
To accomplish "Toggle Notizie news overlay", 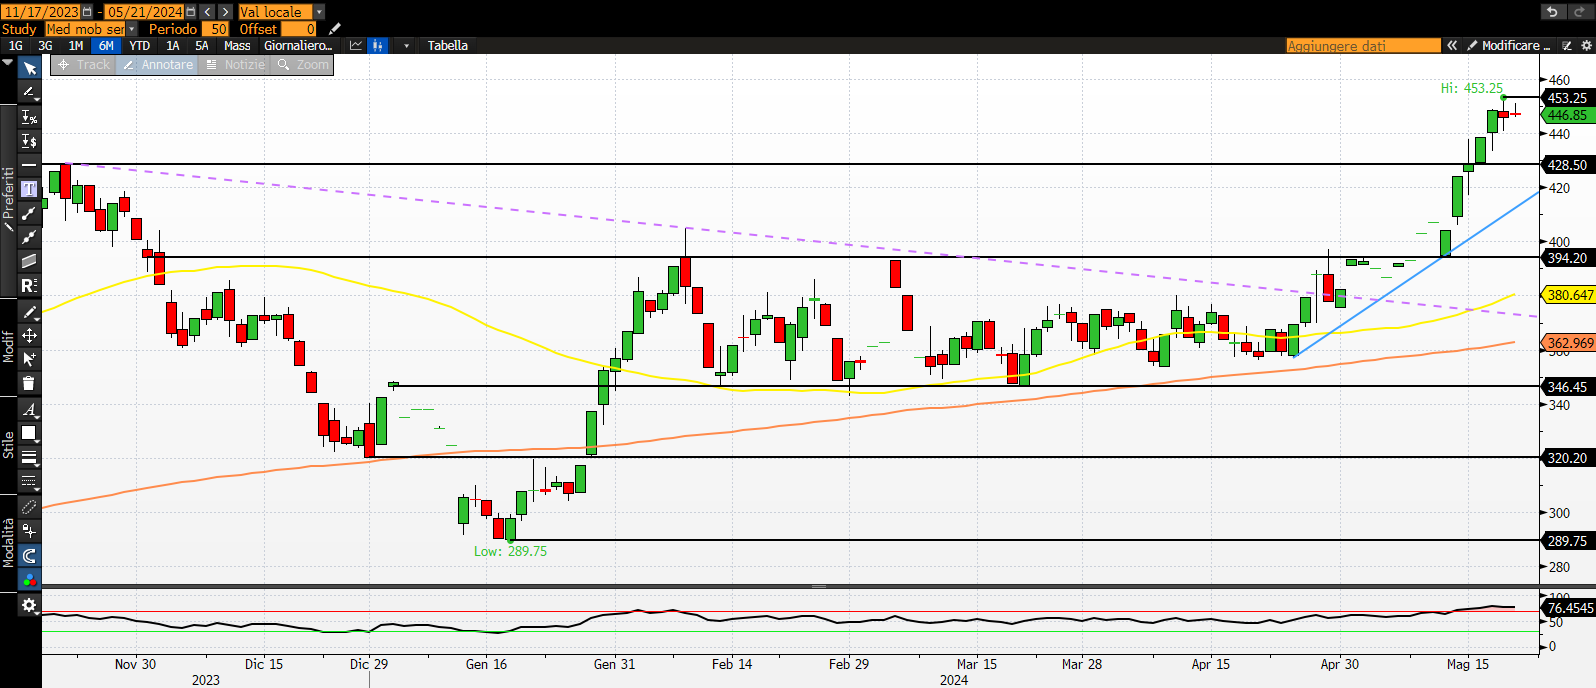I will 235,65.
